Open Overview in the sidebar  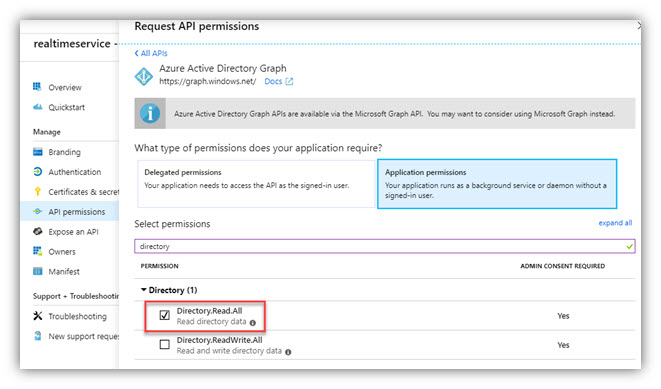point(65,87)
